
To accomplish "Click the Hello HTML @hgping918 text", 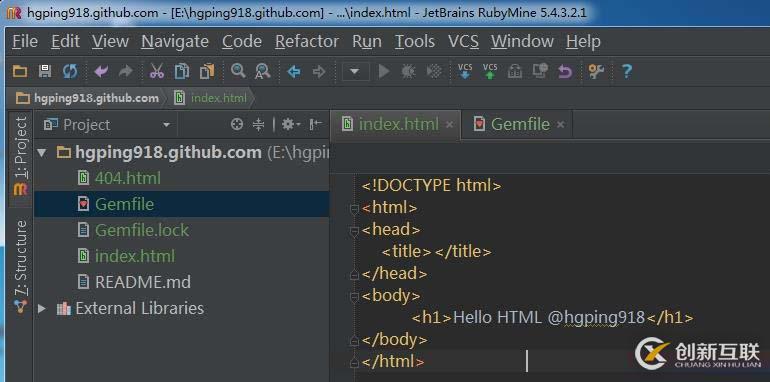I will (549, 318).
